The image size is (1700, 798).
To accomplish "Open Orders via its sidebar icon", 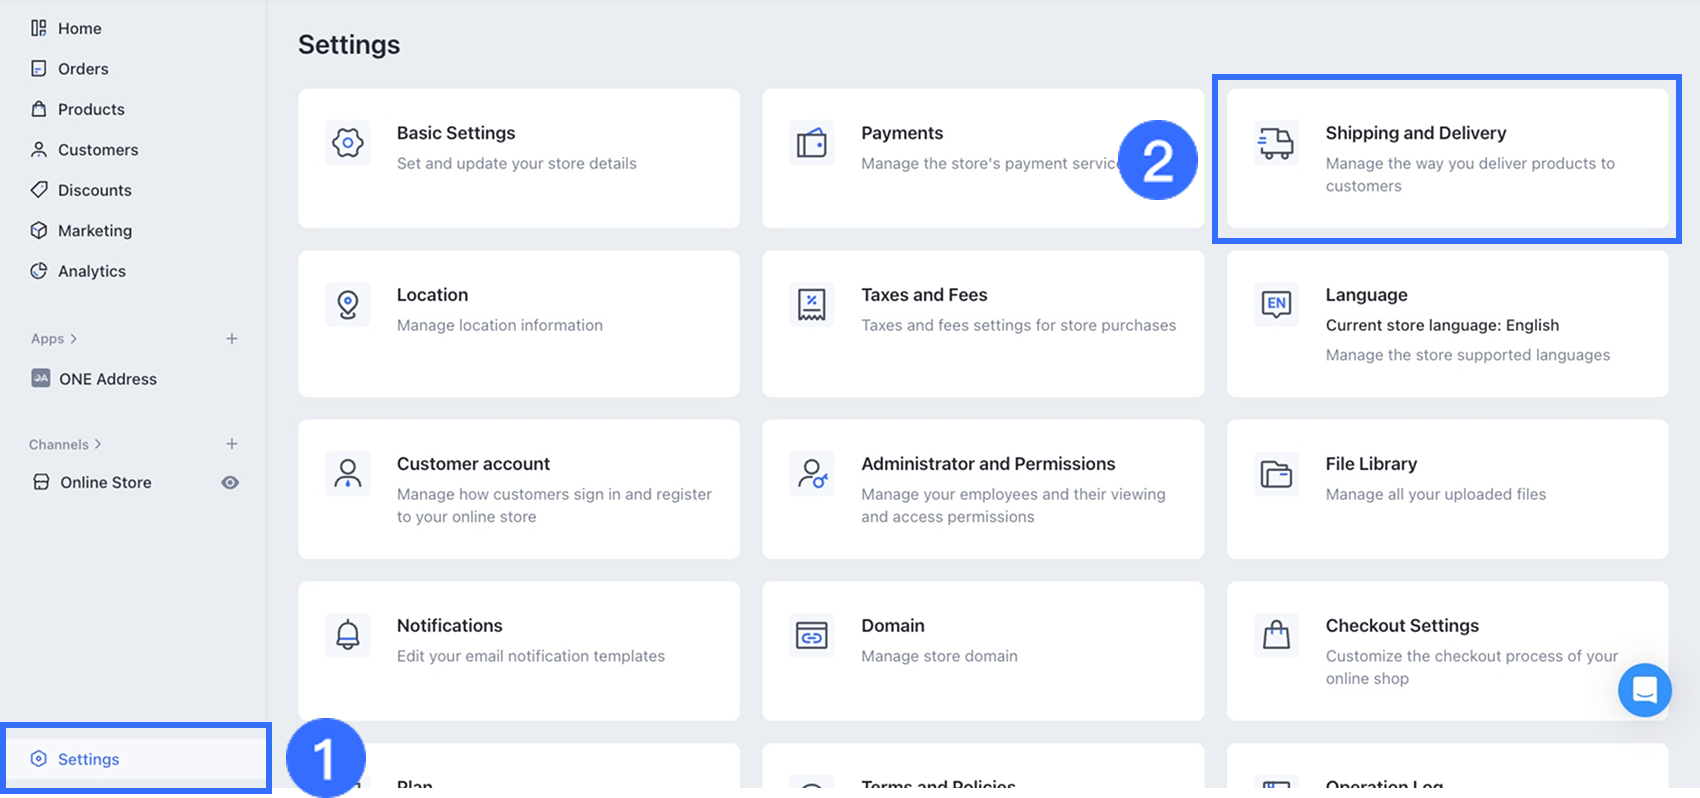I will tap(39, 68).
